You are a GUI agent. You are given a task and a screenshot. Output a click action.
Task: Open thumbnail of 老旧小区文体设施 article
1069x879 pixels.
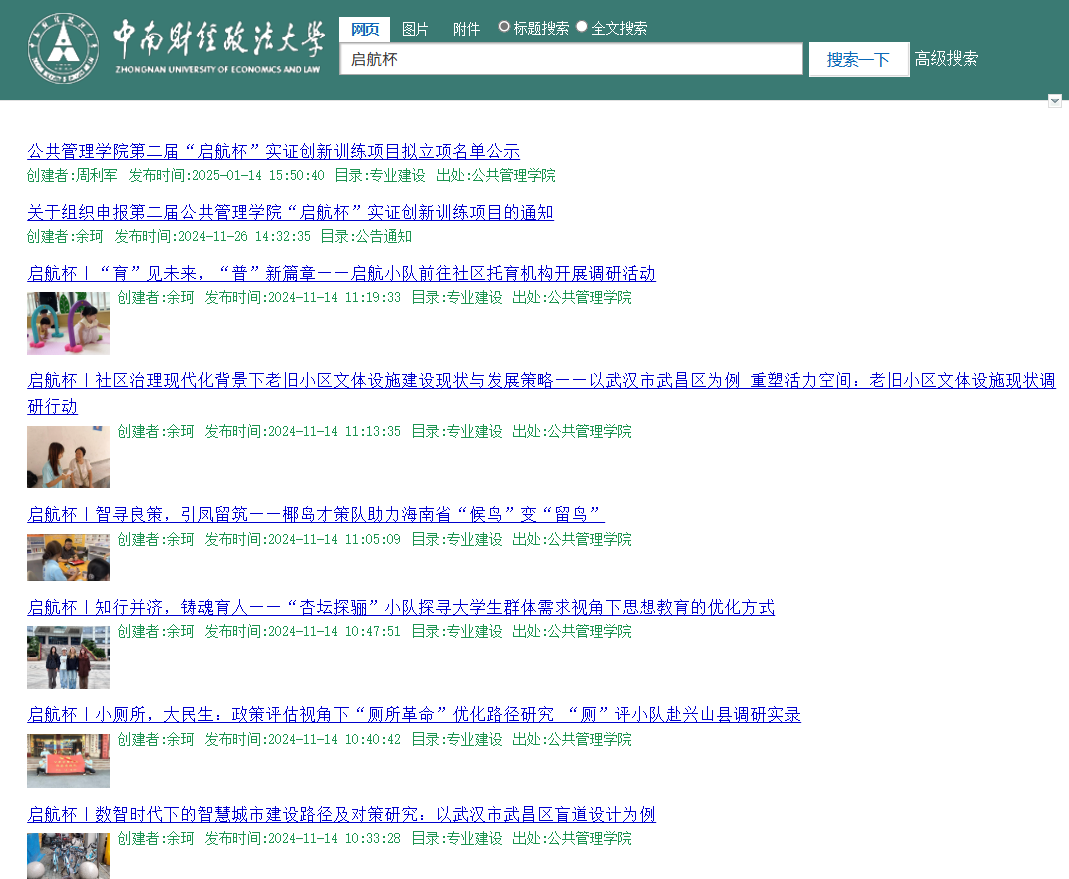click(x=68, y=457)
